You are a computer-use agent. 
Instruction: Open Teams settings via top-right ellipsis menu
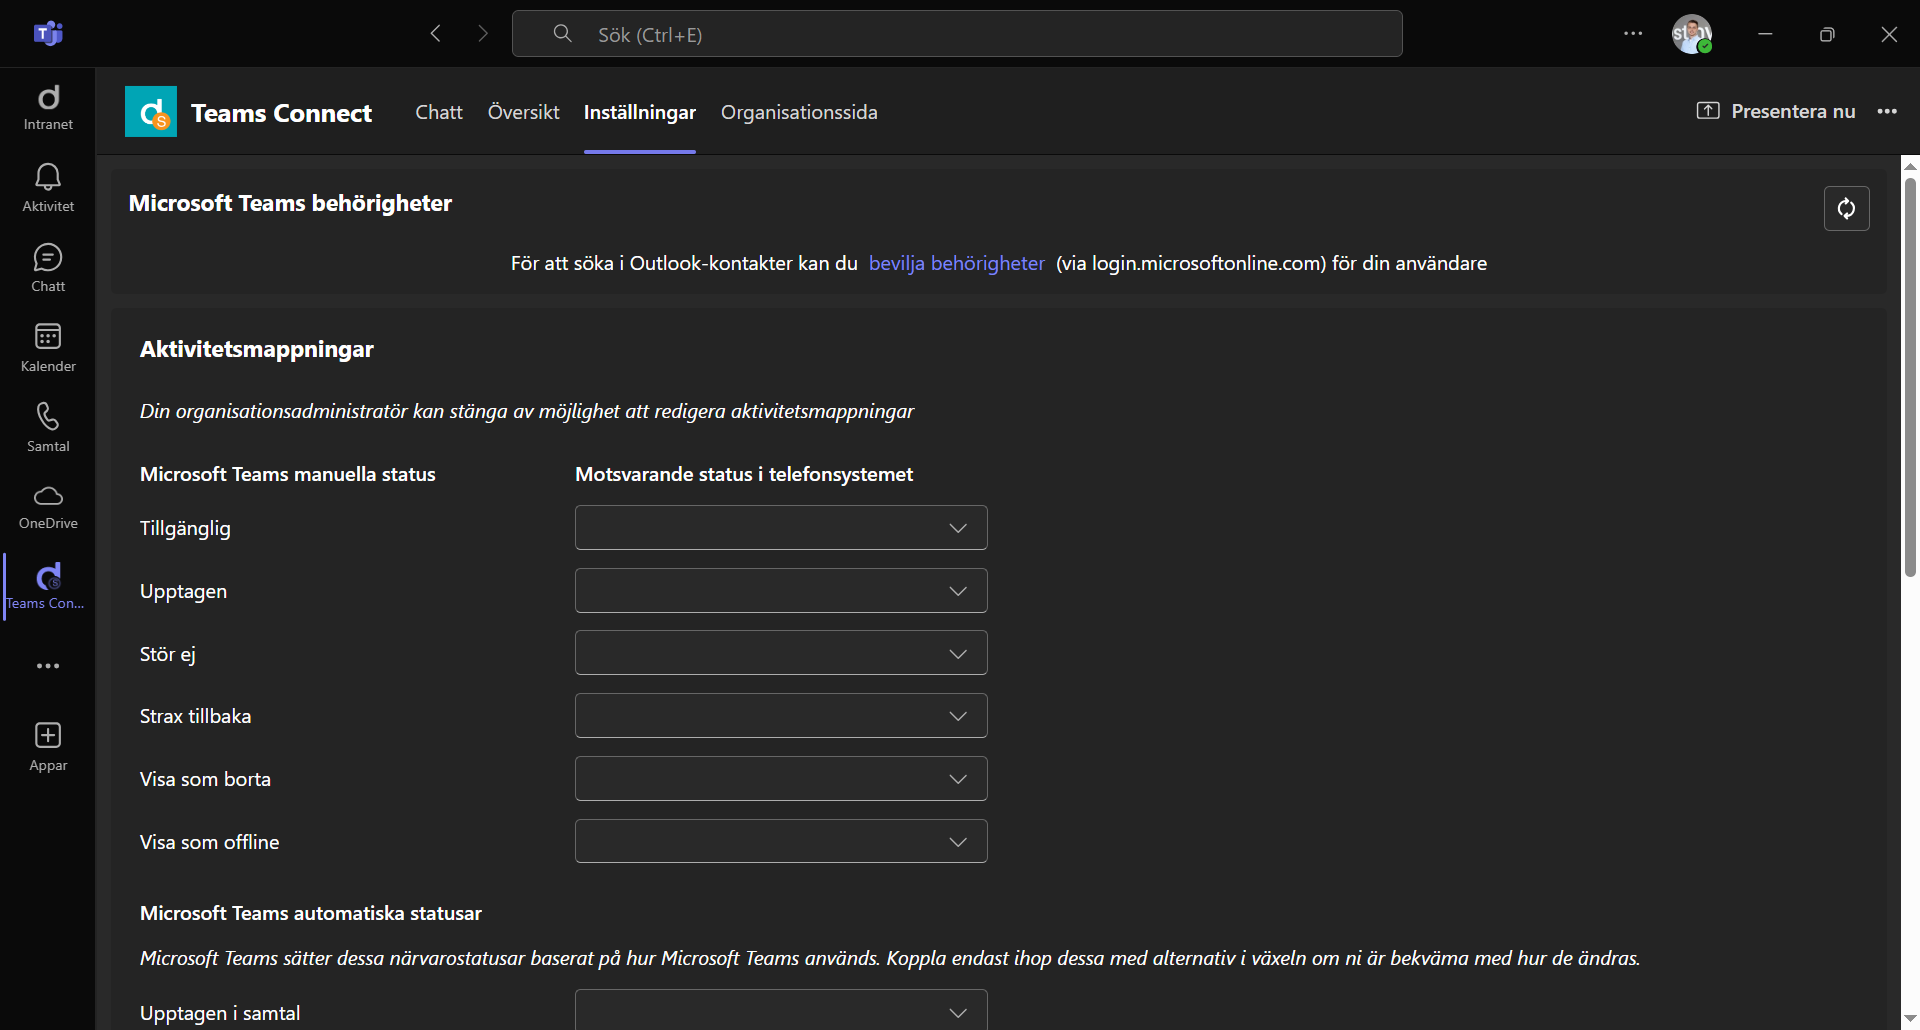(x=1633, y=33)
